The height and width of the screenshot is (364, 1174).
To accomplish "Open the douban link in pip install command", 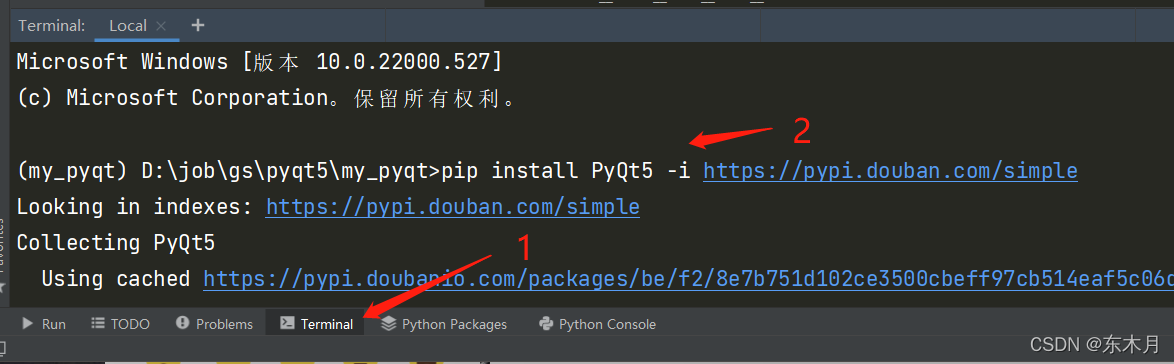I will [890, 172].
